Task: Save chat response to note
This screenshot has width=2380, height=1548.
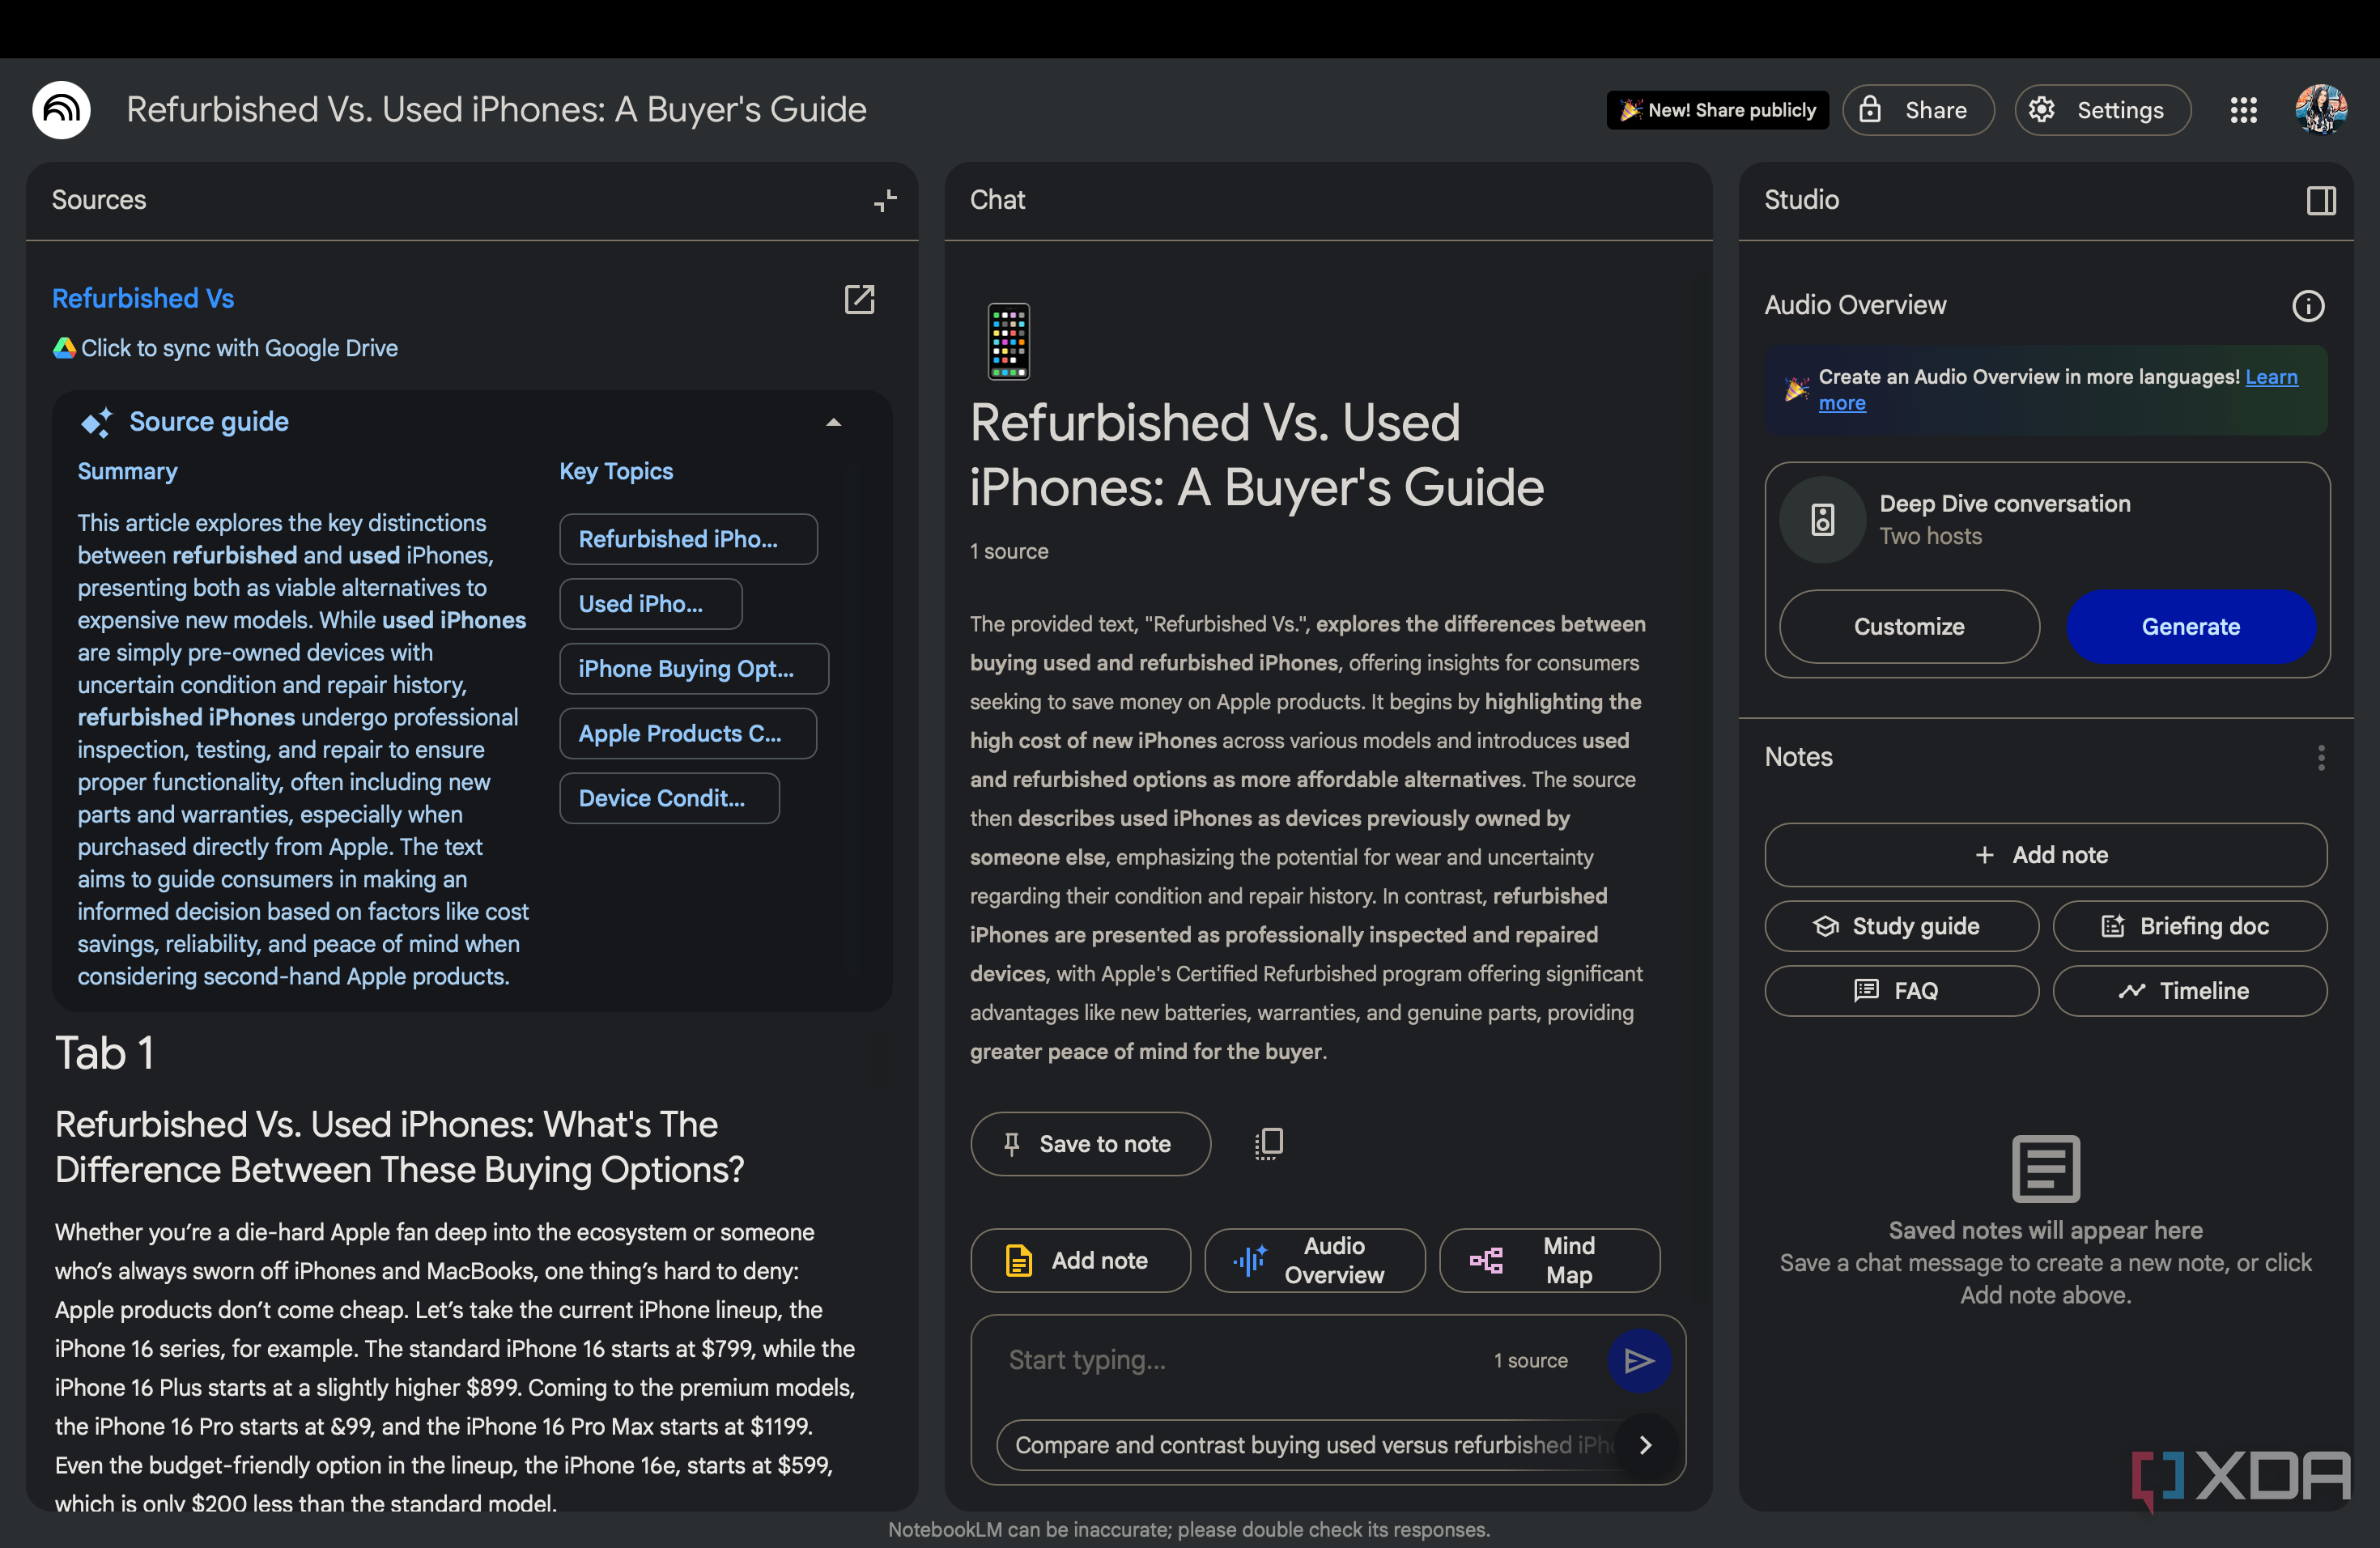Action: tap(1090, 1144)
